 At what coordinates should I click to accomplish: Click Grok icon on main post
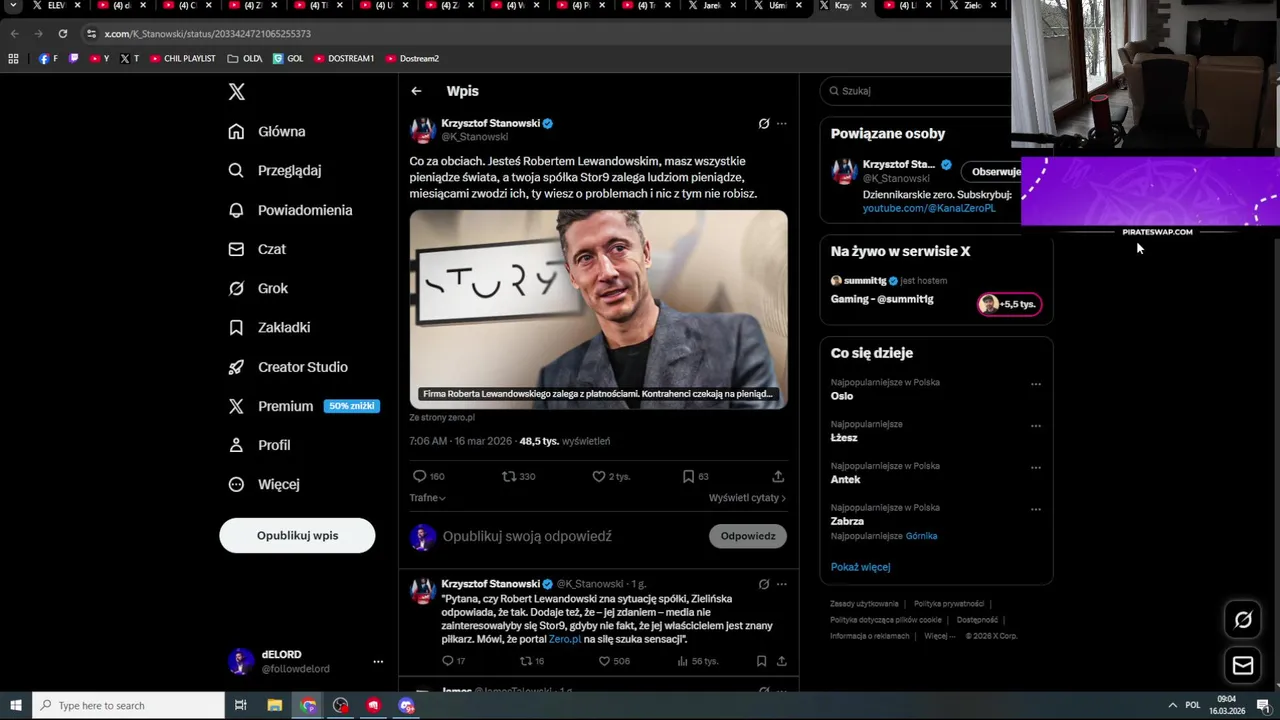[764, 124]
